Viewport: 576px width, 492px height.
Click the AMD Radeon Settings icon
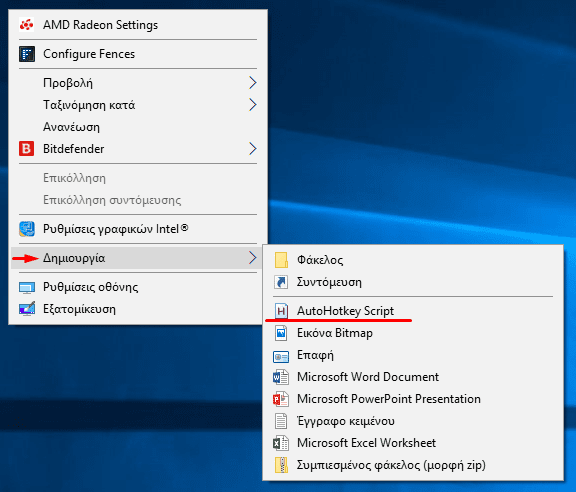click(x=26, y=25)
